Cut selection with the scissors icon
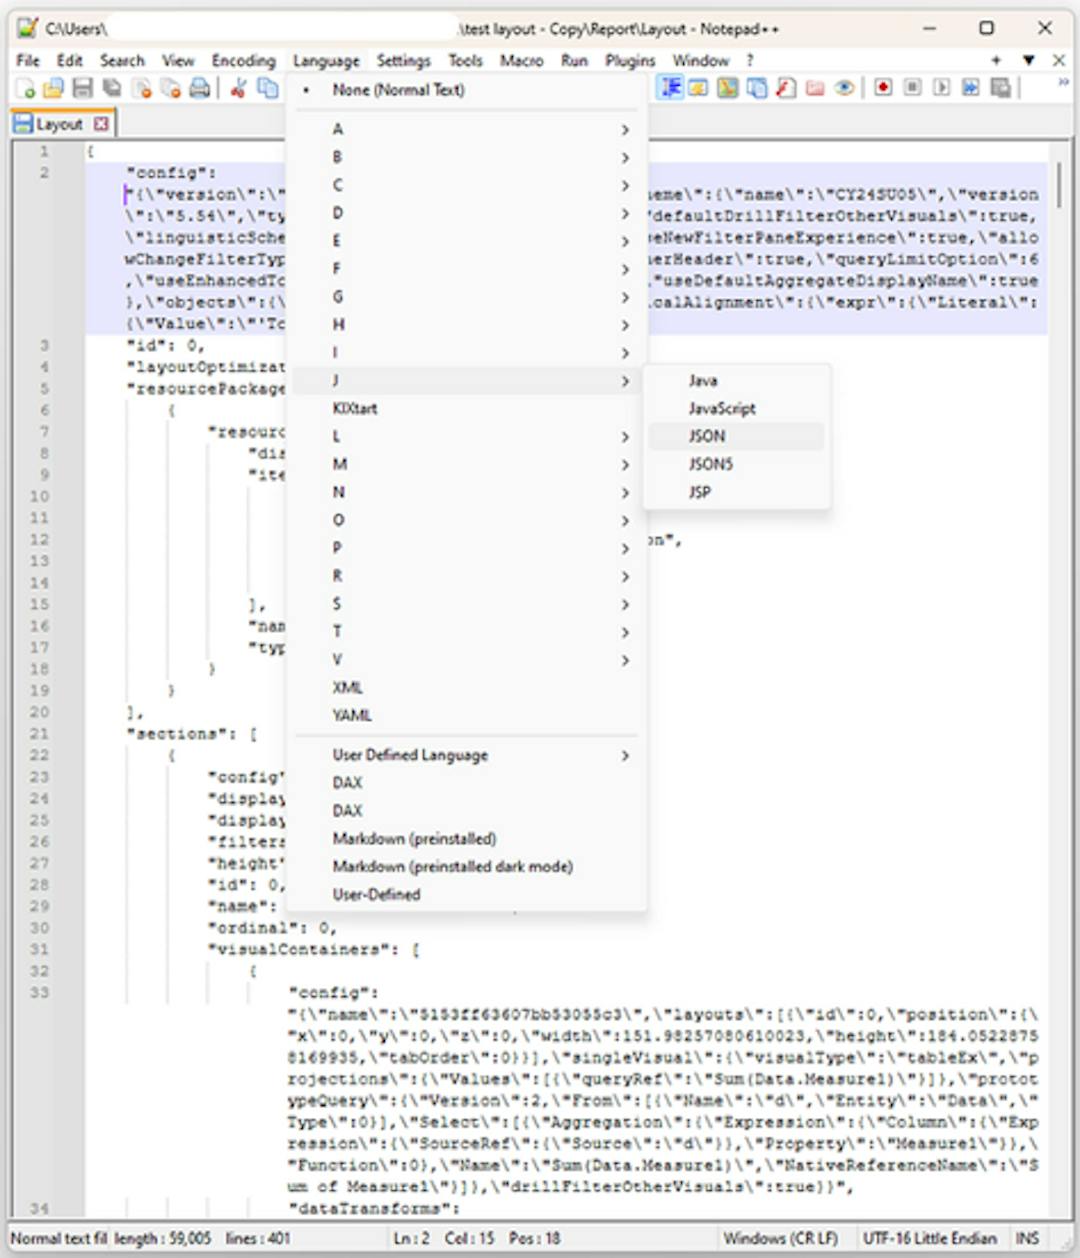This screenshot has width=1080, height=1258. (238, 88)
